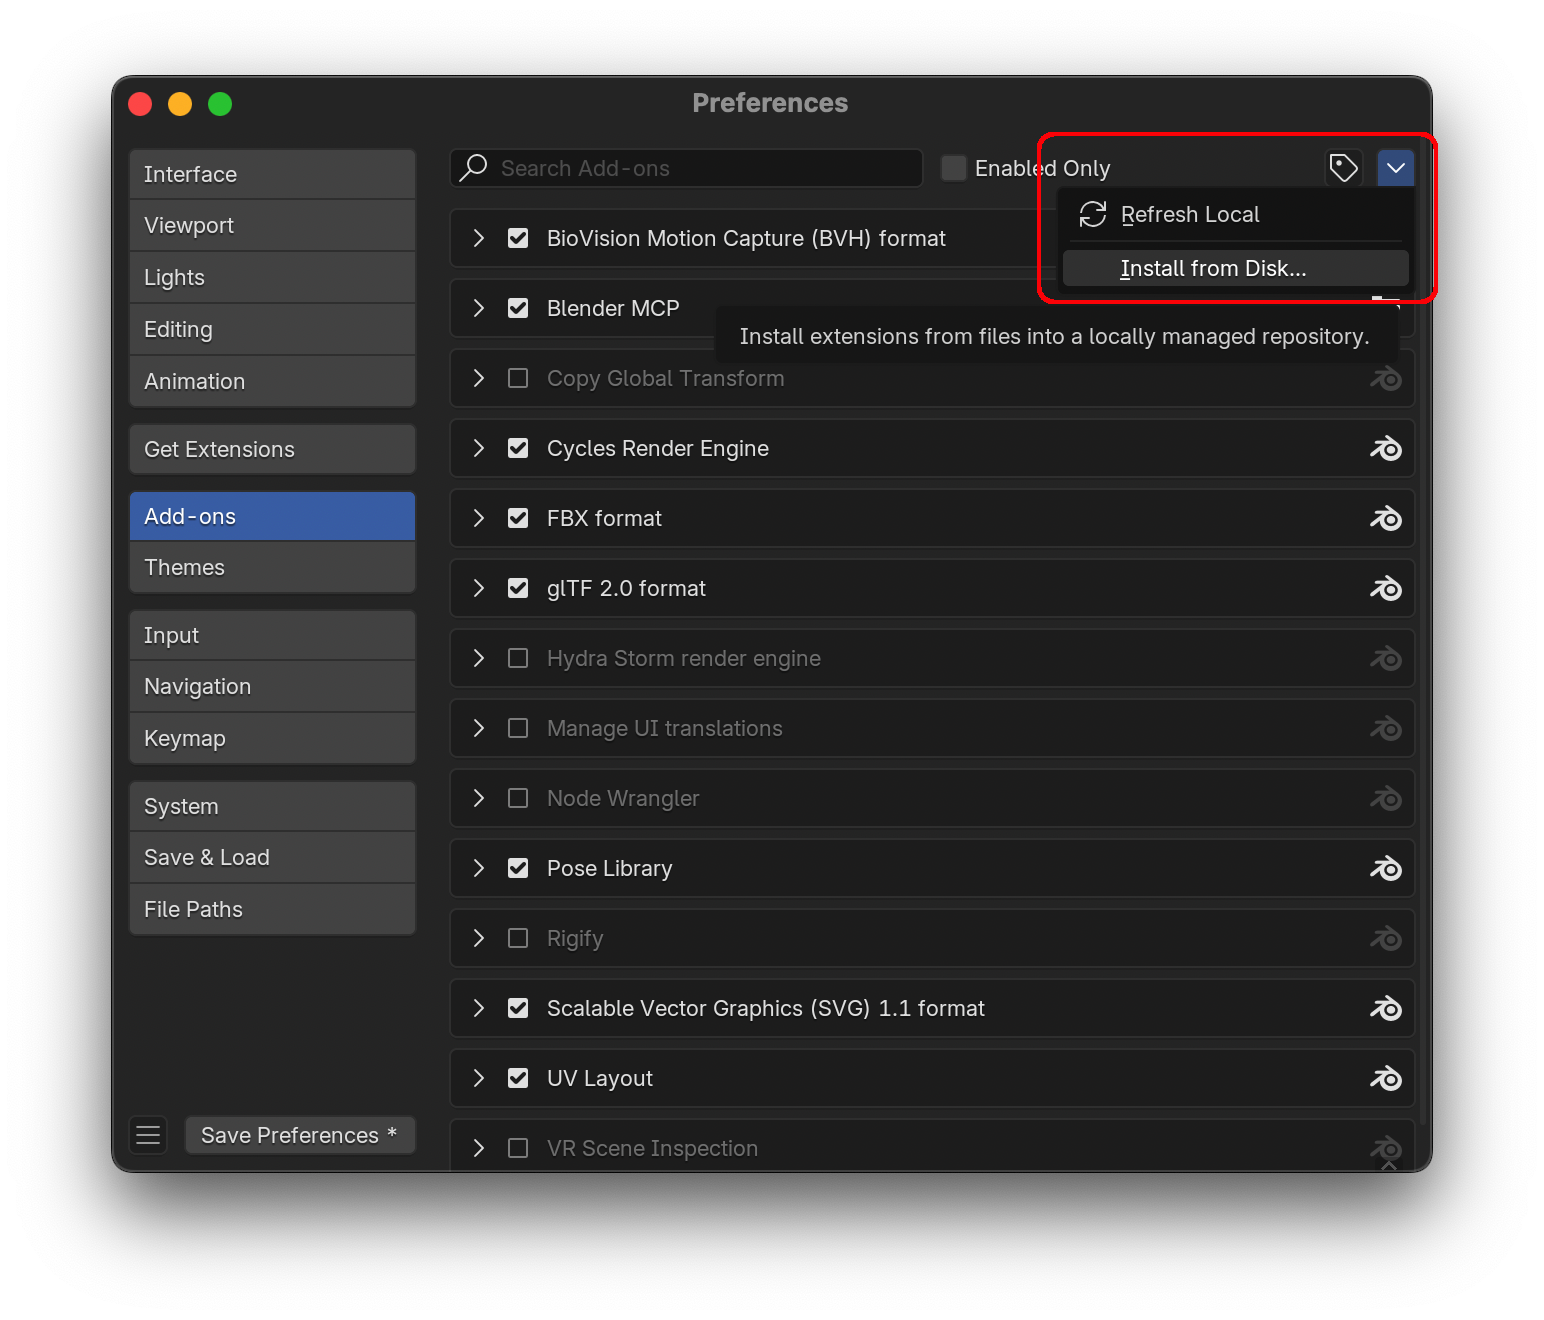
Task: Disable the Cycles Render Engine add-on
Action: pyautogui.click(x=518, y=448)
